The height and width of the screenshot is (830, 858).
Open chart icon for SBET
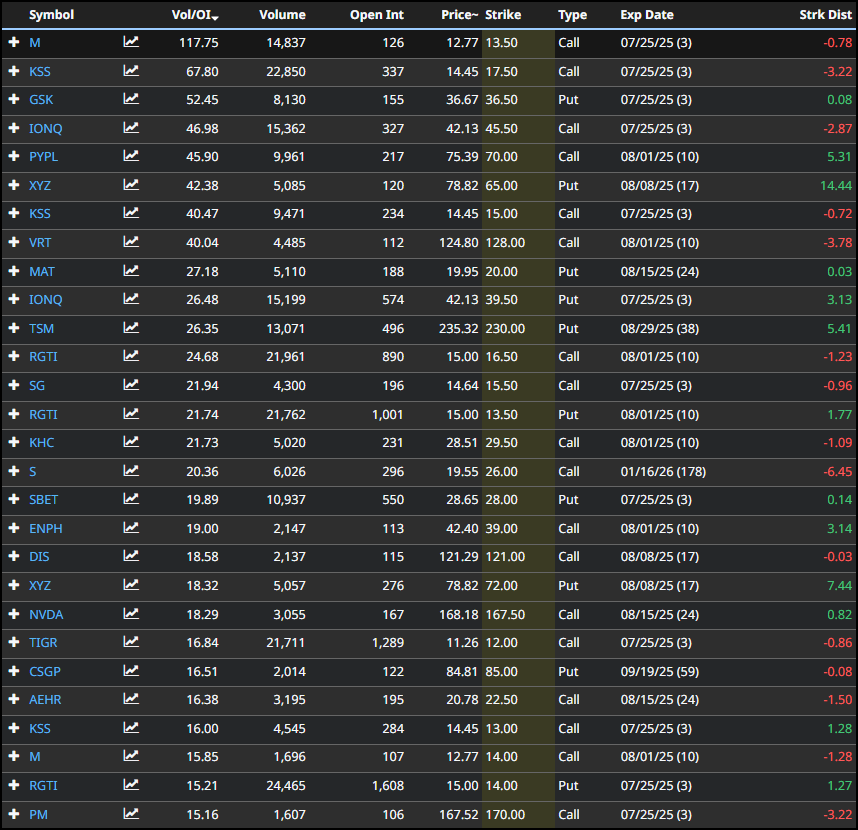point(131,499)
